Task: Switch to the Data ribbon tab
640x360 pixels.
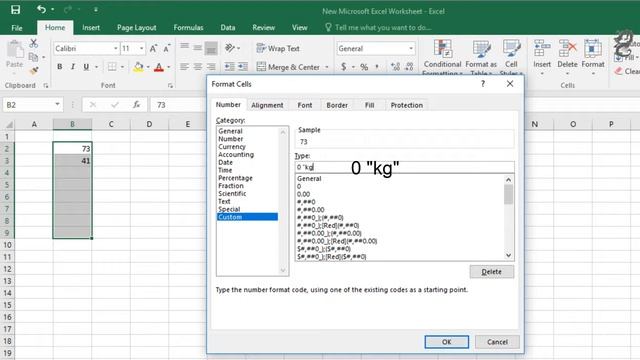Action: 228,27
